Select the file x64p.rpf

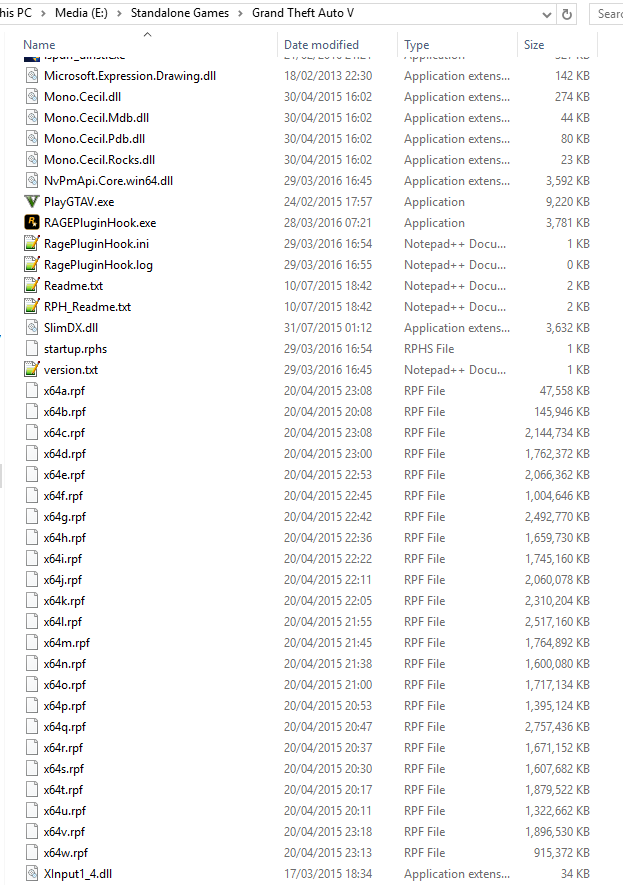[x=65, y=706]
